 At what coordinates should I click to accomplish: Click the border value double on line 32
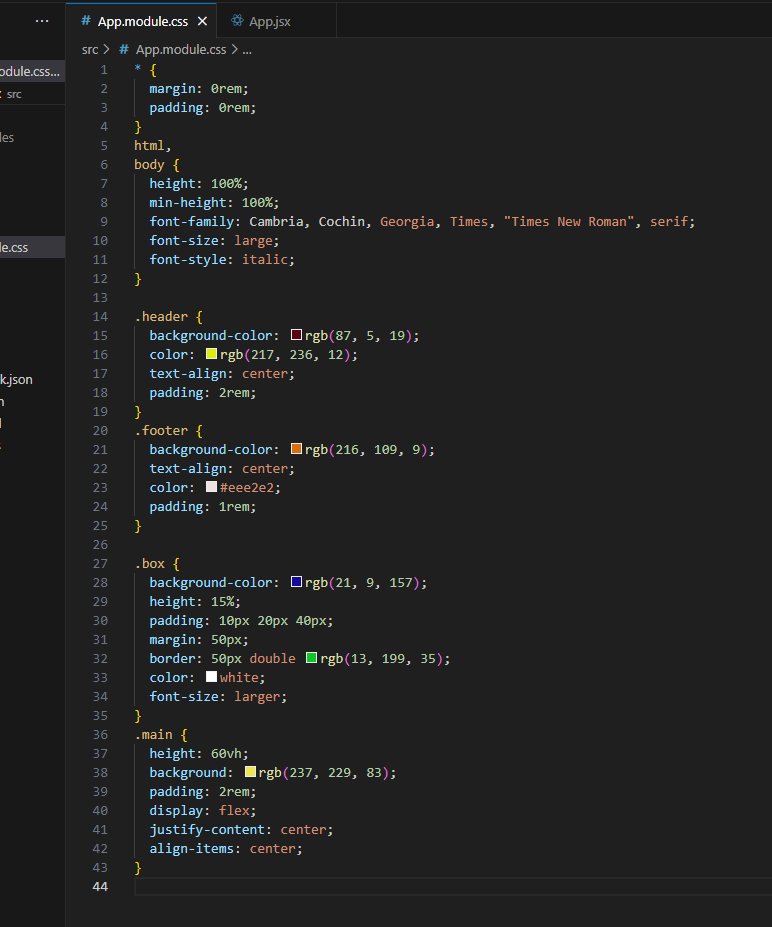273,659
